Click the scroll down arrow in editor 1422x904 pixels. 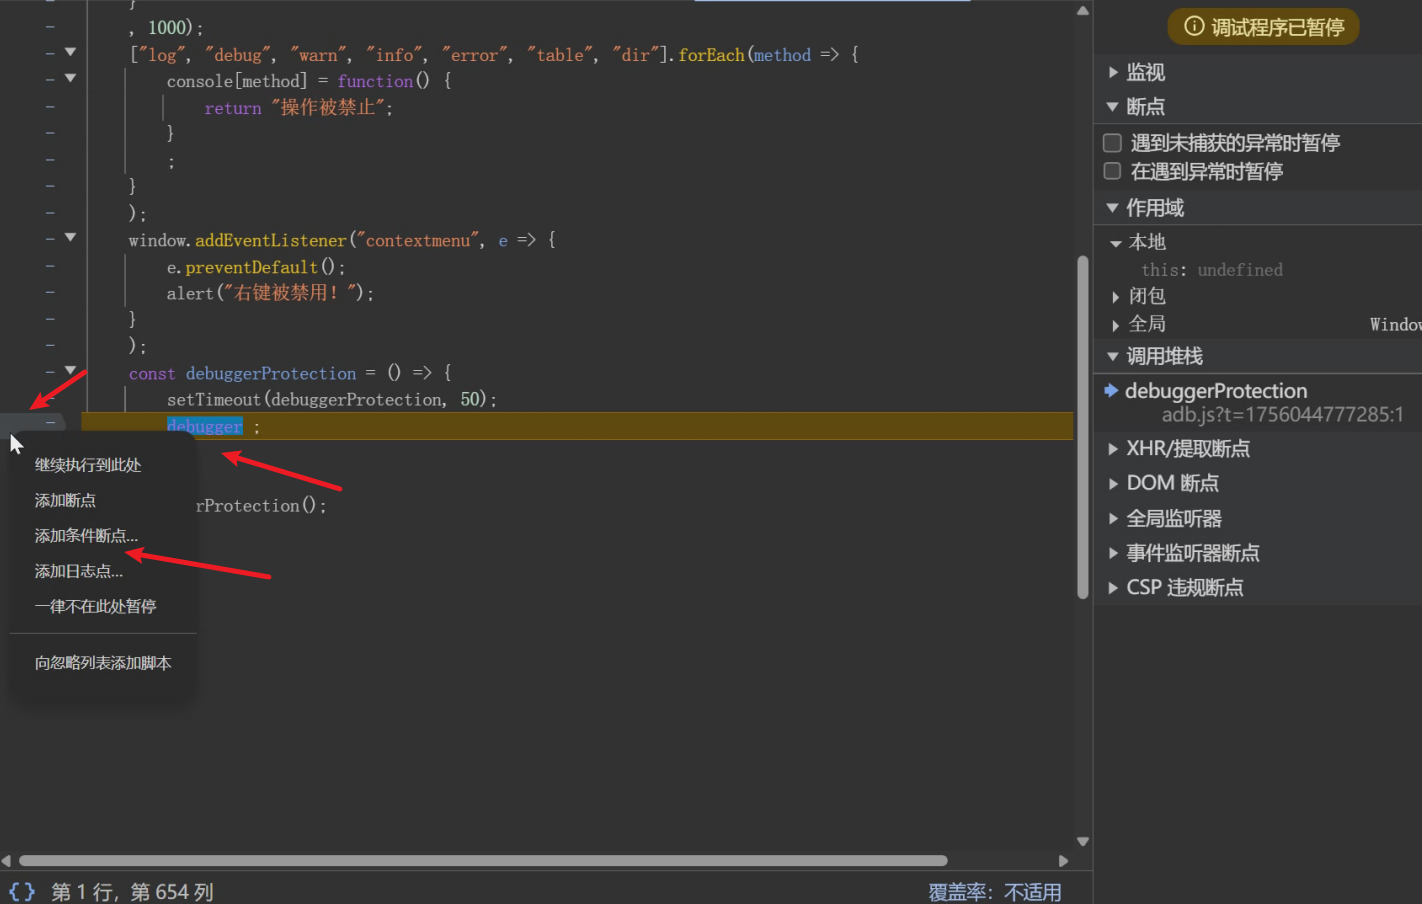1082,842
